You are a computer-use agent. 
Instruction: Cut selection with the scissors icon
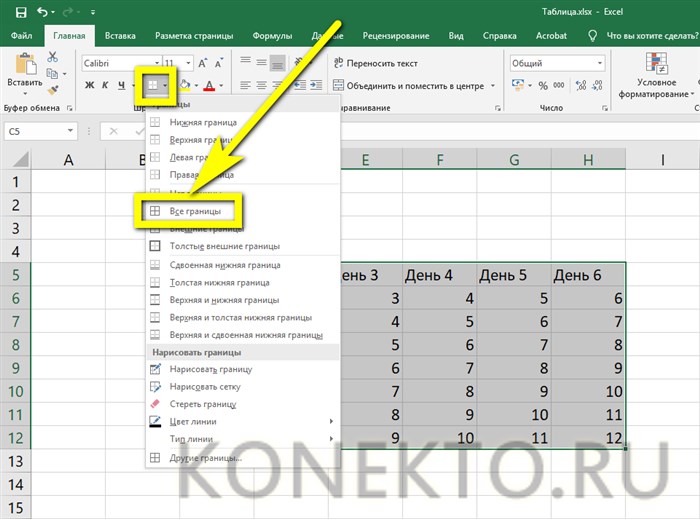[x=53, y=57]
